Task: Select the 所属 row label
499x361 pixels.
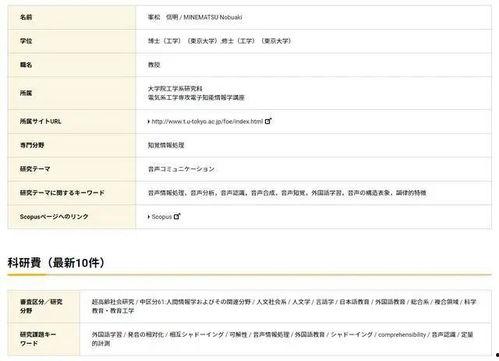Action: (26, 93)
